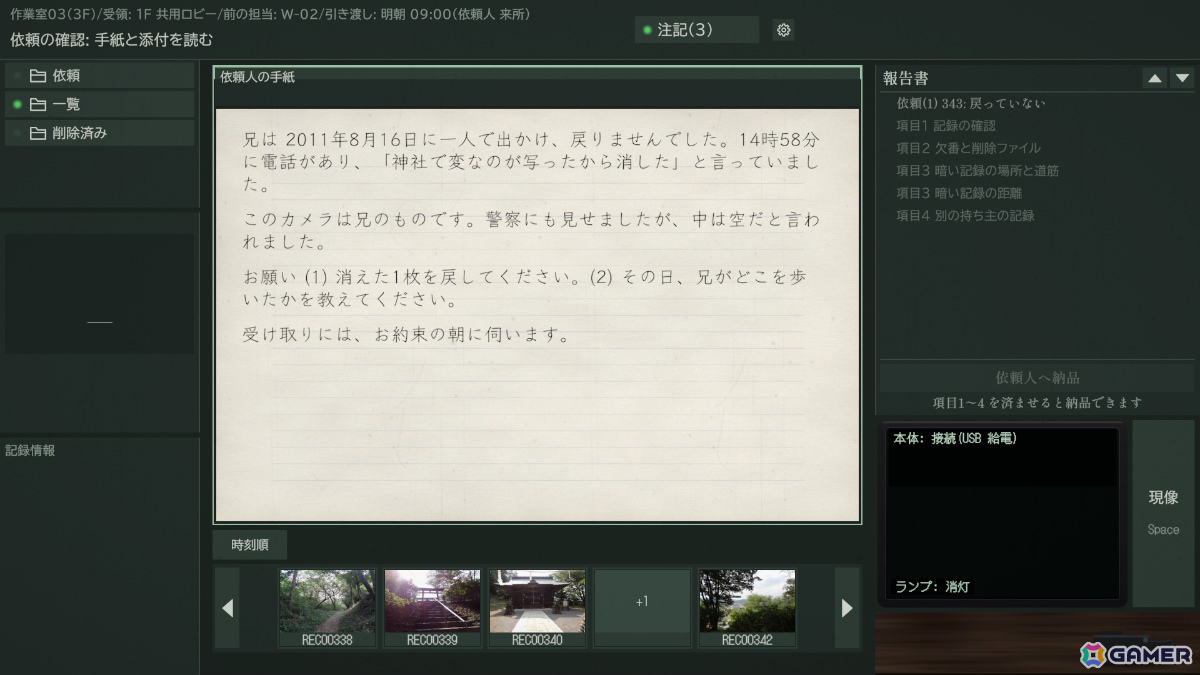Click the 削除済み folder icon
Viewport: 1200px width, 675px height.
[38, 133]
